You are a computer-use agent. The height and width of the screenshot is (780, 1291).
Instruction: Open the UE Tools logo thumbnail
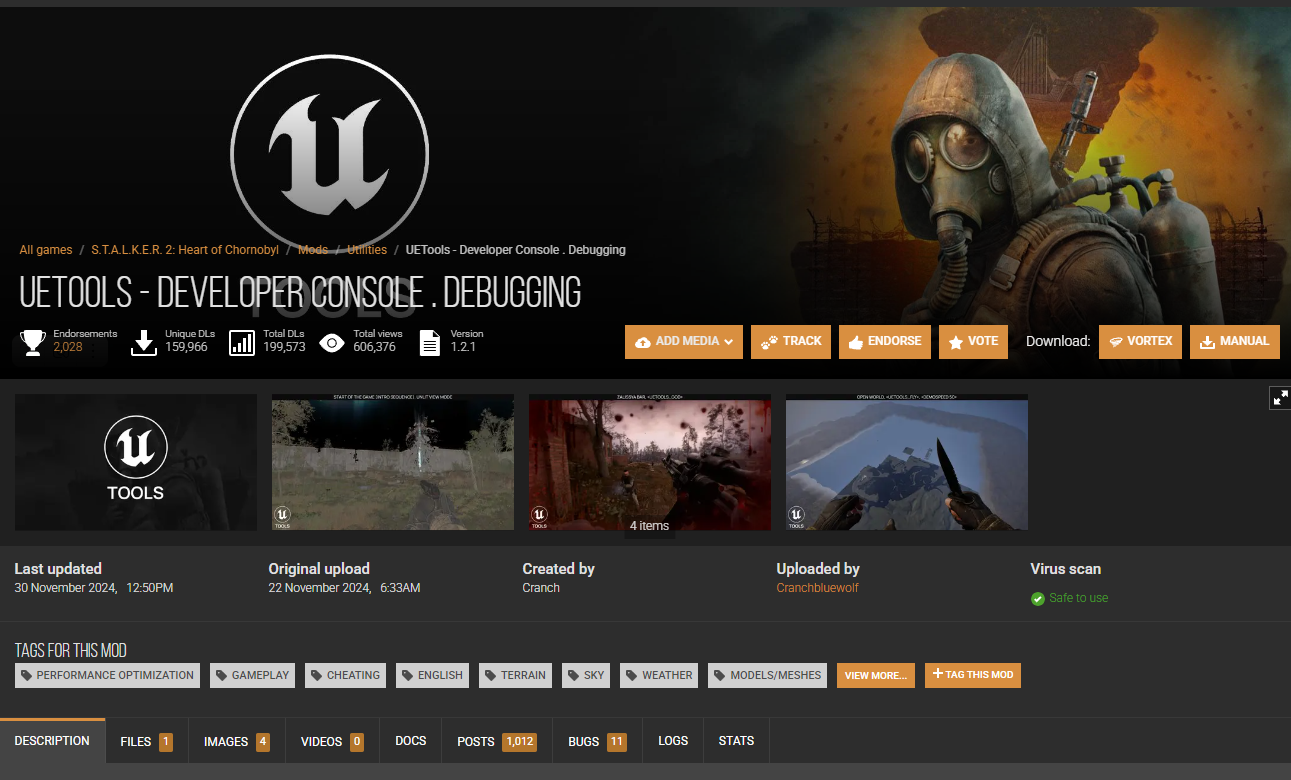pos(136,462)
